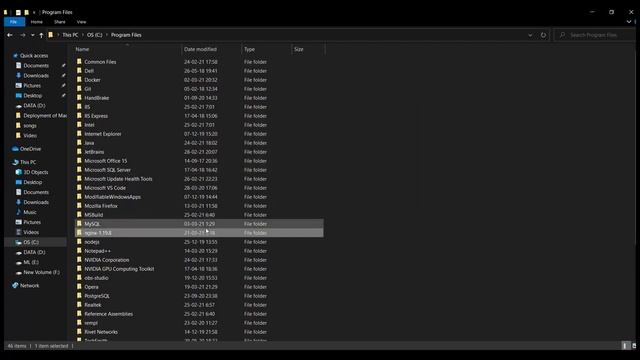This screenshot has height=360, width=640.
Task: Select the Microsoft Office 15 folder icon
Action: point(79,160)
